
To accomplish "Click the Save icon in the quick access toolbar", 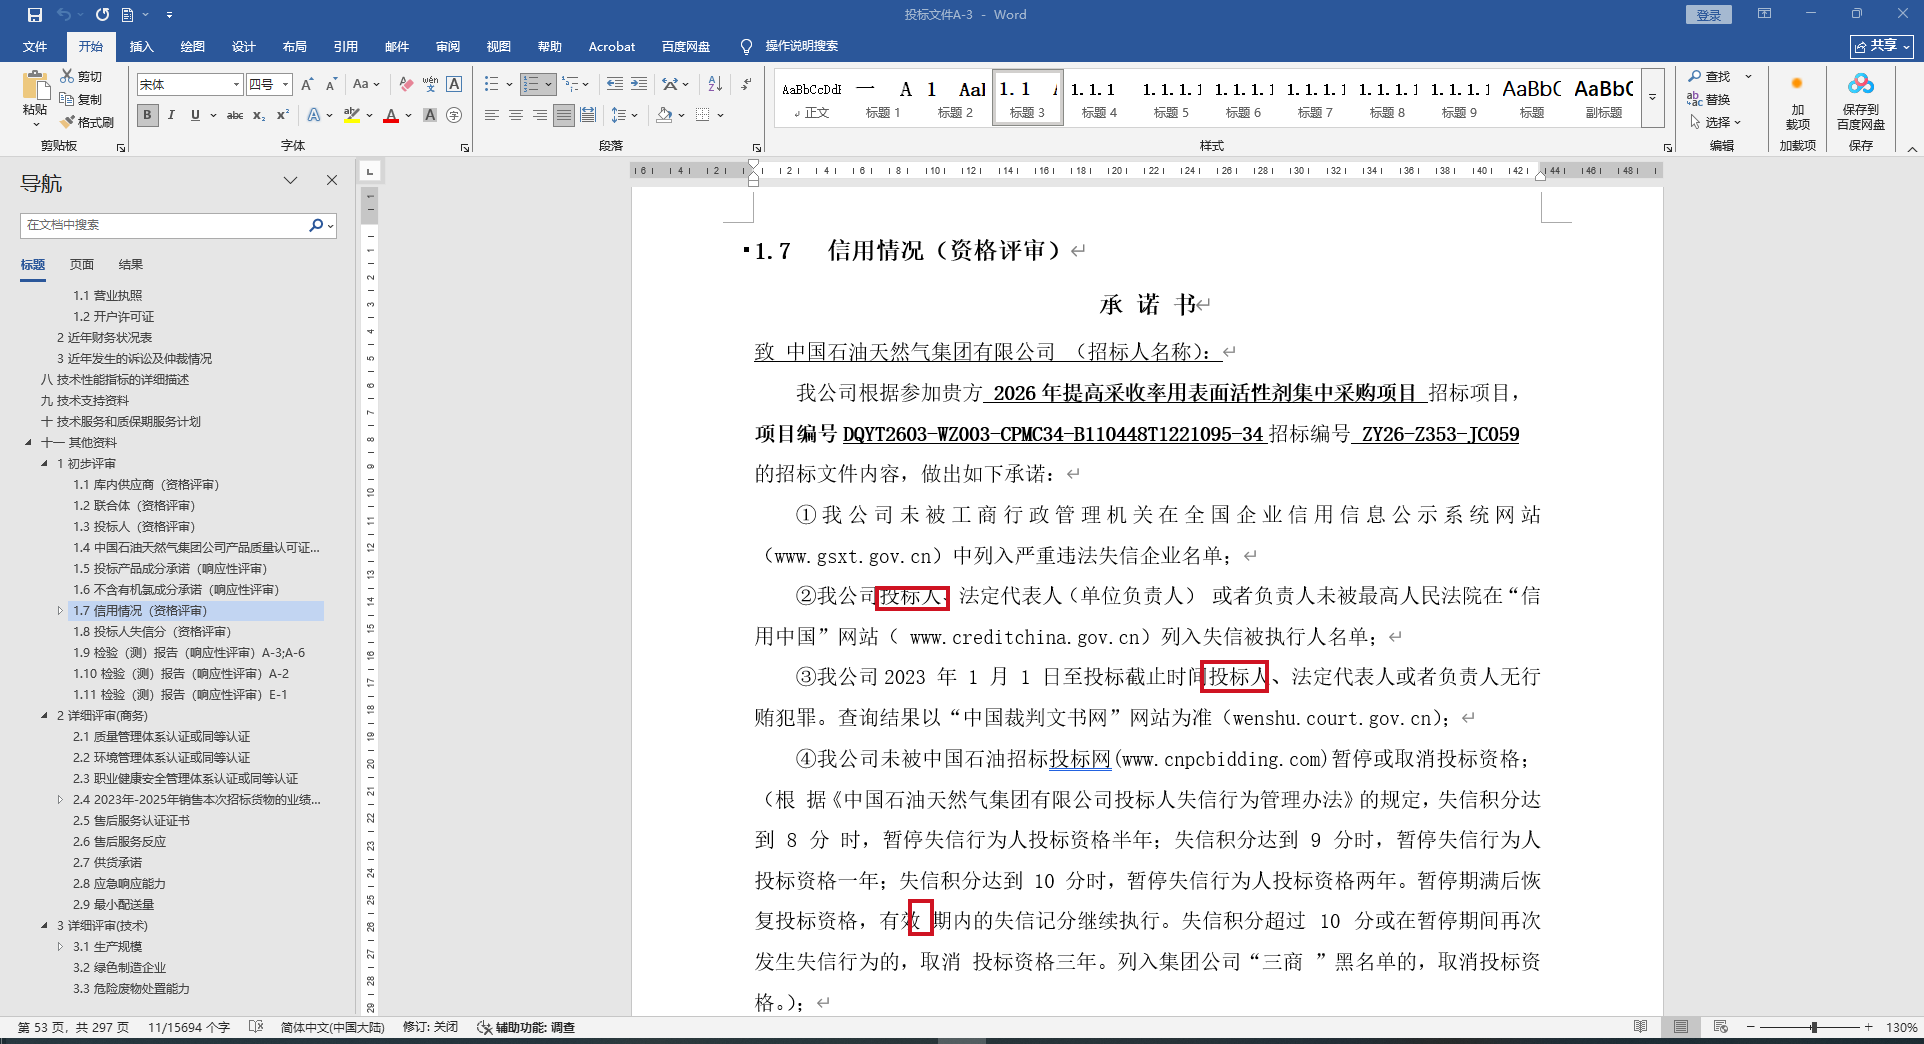I will (x=35, y=15).
